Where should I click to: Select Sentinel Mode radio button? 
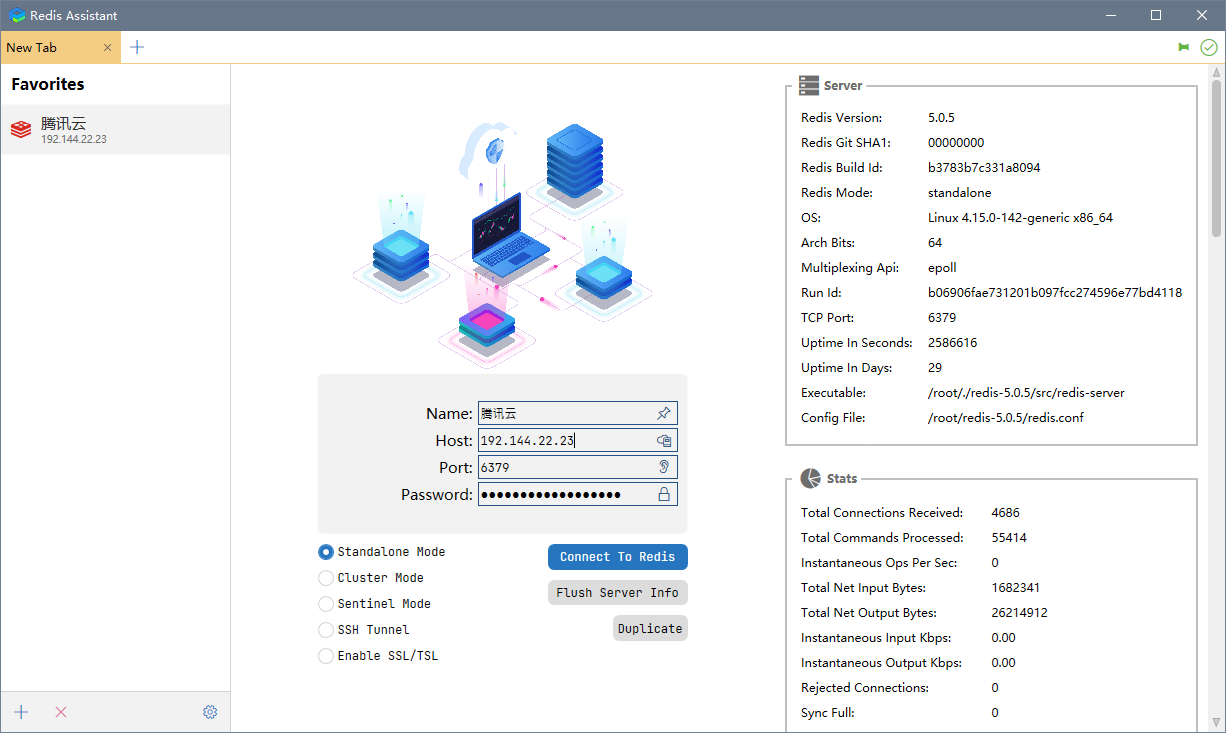coord(326,604)
